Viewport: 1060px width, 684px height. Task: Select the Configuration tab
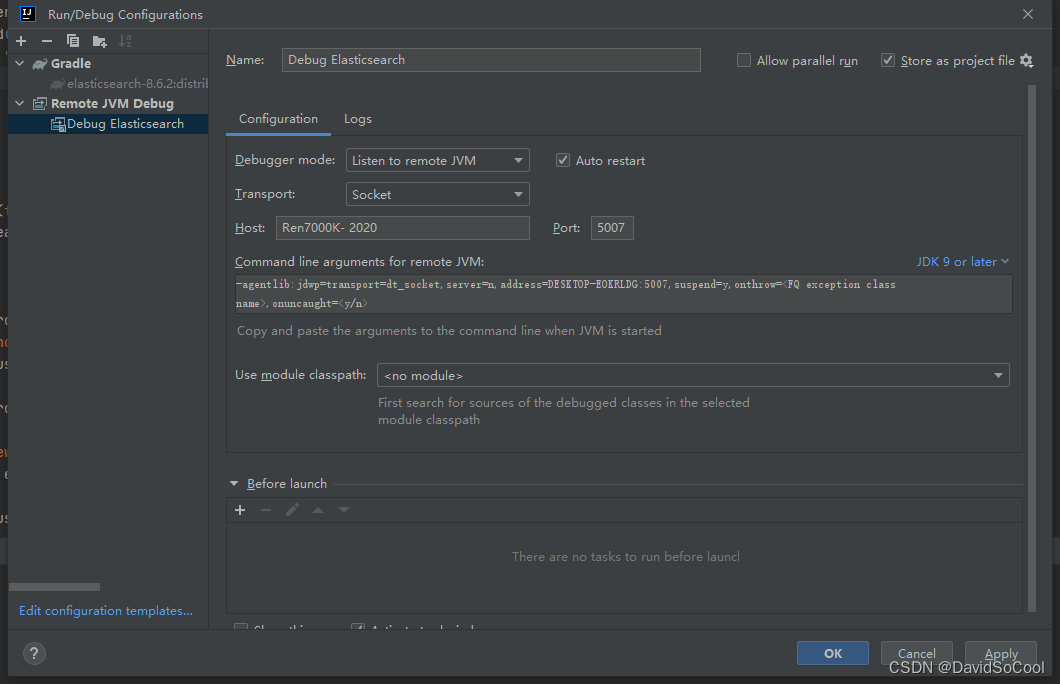click(277, 118)
